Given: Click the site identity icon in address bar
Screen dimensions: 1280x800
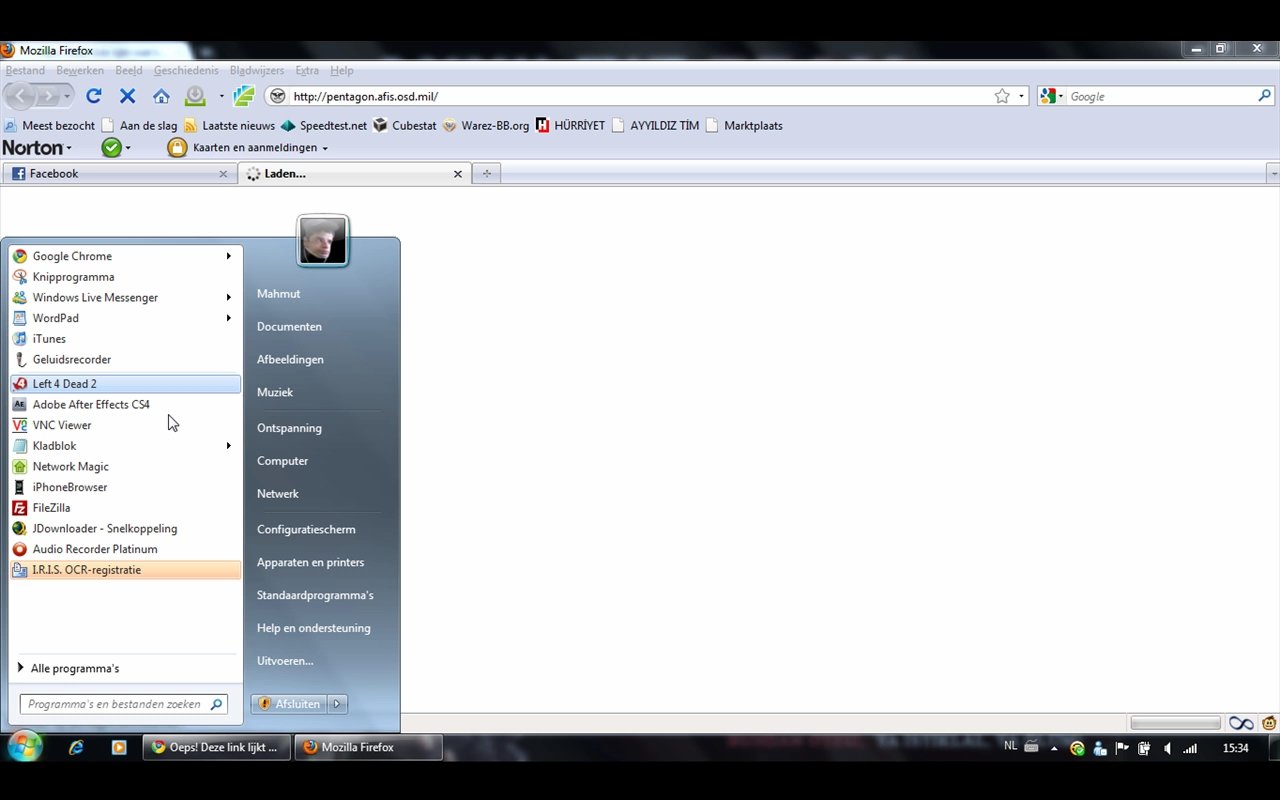Looking at the screenshot, I should click(277, 96).
